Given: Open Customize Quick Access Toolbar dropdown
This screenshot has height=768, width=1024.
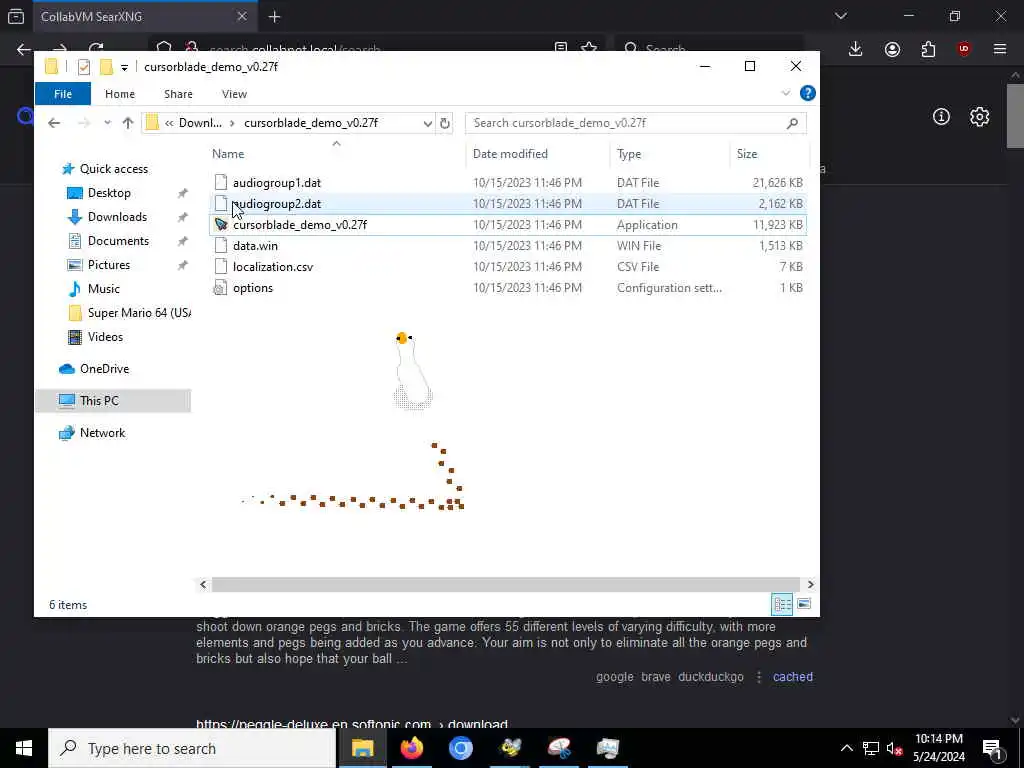Looking at the screenshot, I should (124, 67).
